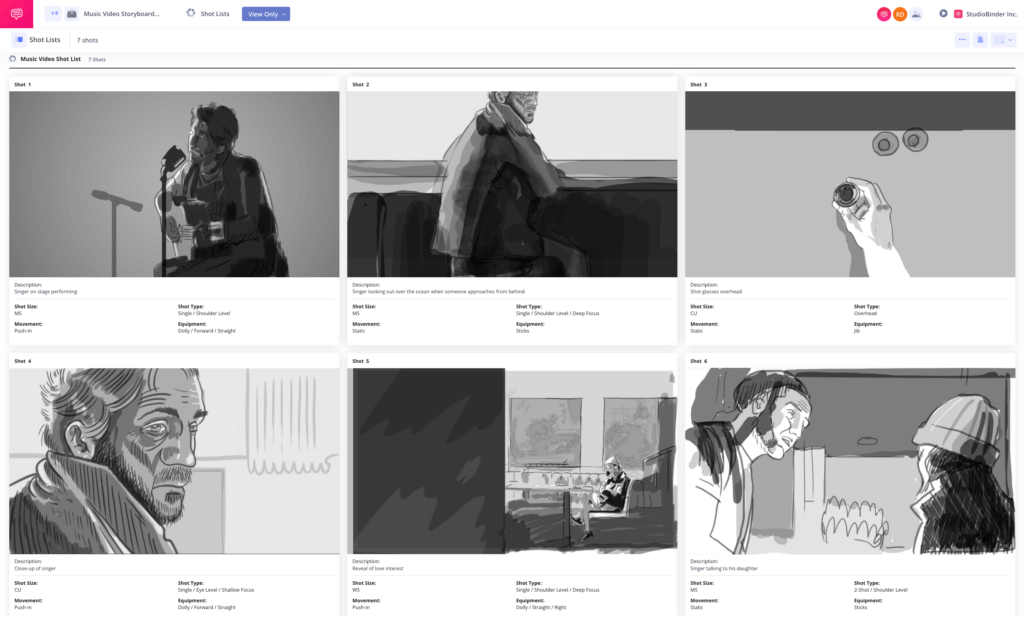Click the pink collaborator avatar
Viewport: 1024px width, 618px height.
pos(884,13)
